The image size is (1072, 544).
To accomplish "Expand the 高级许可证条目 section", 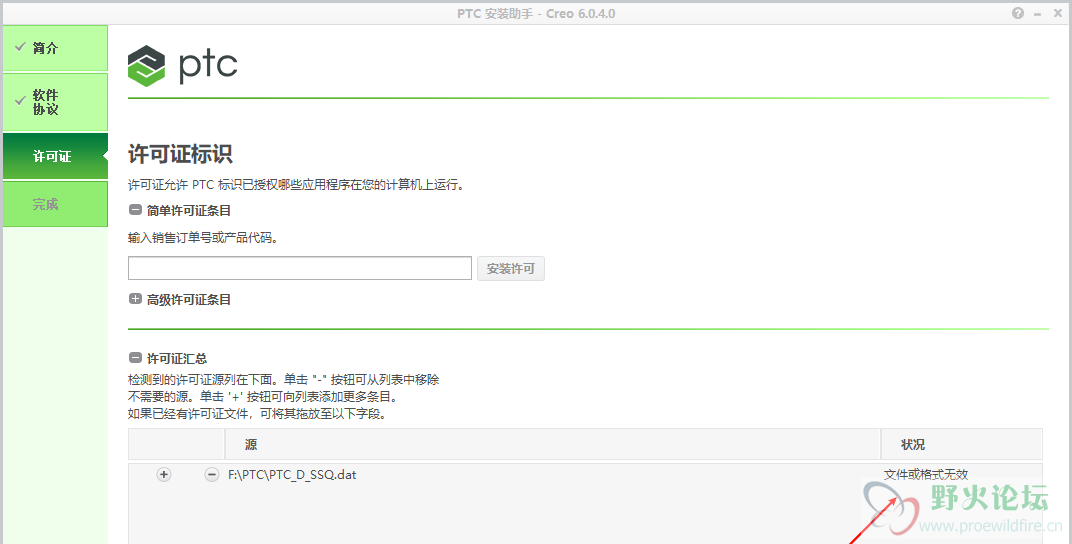I will (x=135, y=299).
